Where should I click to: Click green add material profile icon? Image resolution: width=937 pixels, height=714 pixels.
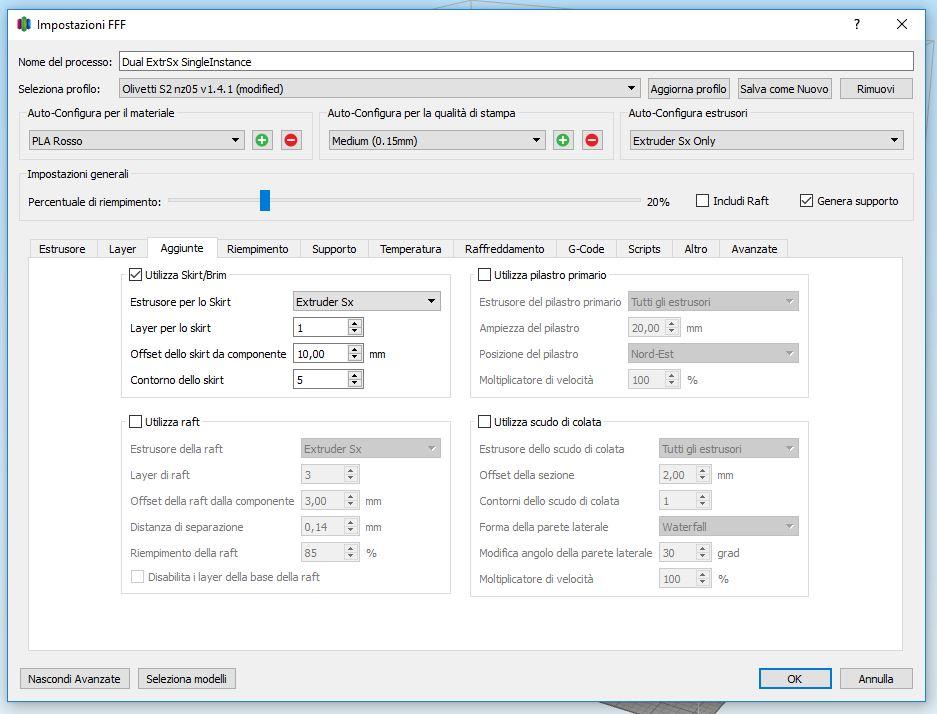click(x=262, y=141)
